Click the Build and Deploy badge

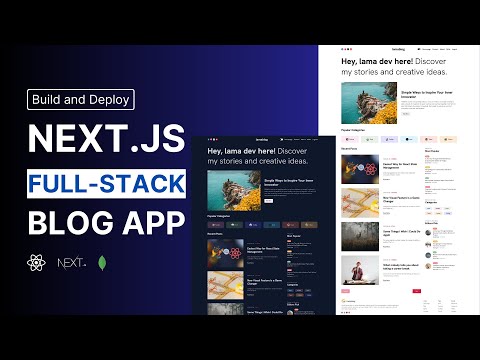(81, 99)
